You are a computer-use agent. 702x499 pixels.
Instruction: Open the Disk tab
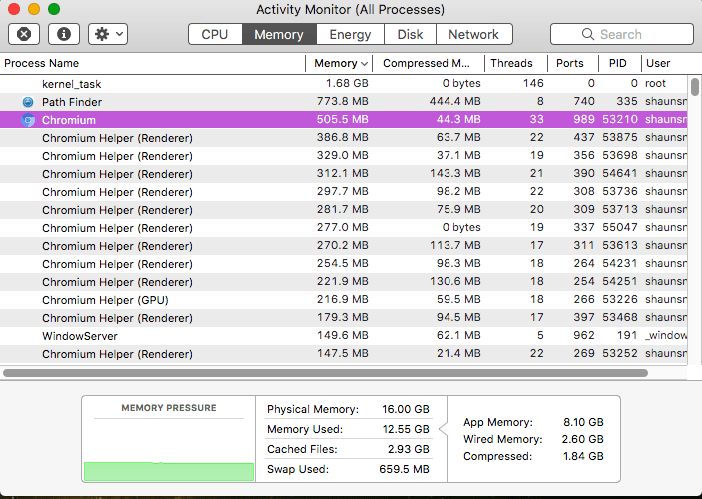(410, 34)
